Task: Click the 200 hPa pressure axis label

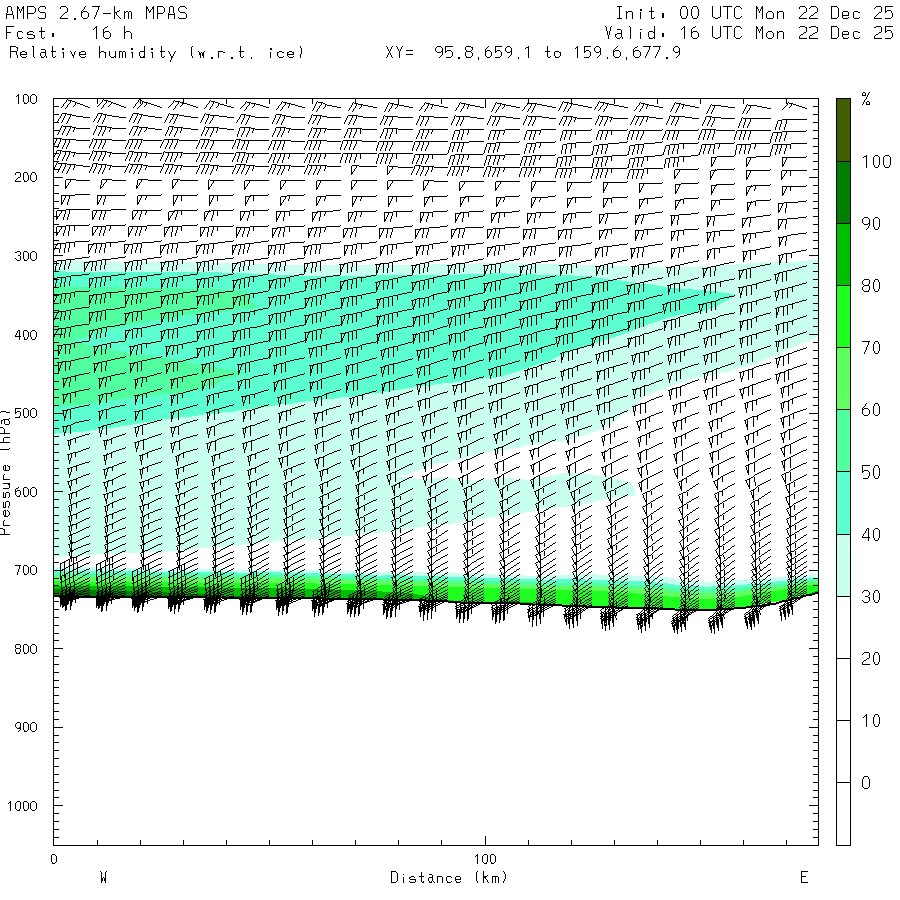Action: [26, 177]
